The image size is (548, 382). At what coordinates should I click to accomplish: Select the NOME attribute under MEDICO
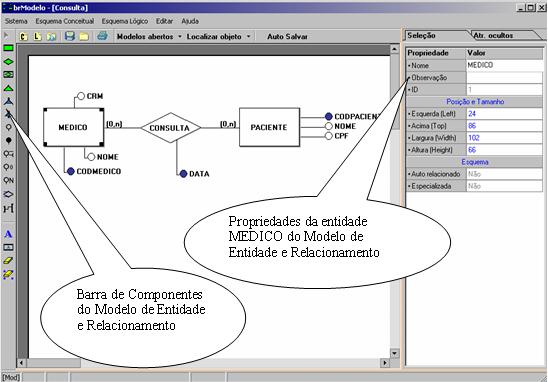[x=103, y=157]
